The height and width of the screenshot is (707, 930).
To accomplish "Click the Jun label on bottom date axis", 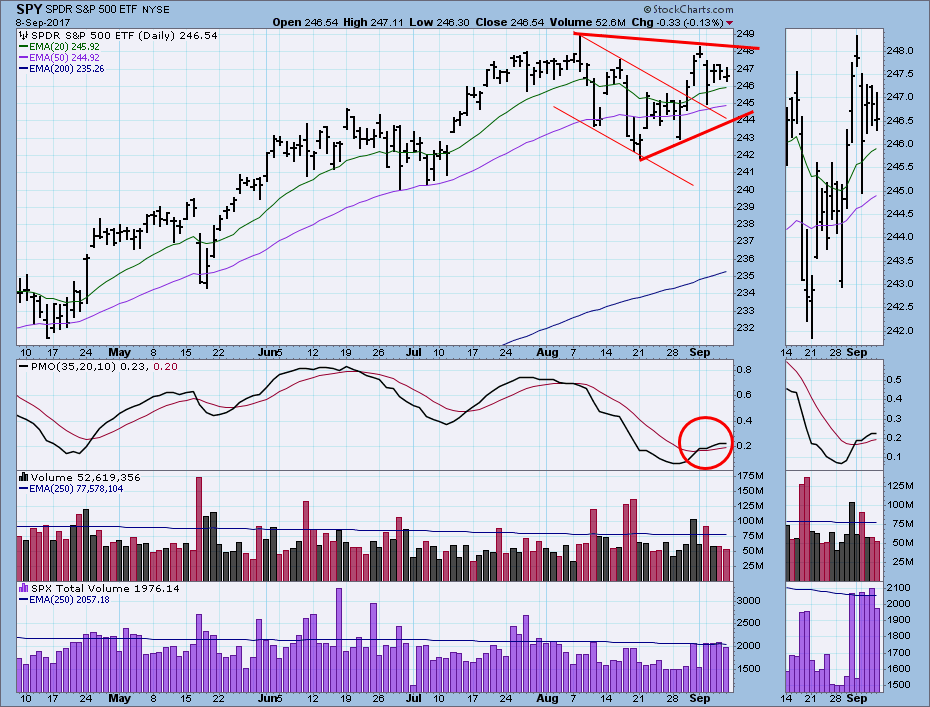I will pyautogui.click(x=269, y=698).
